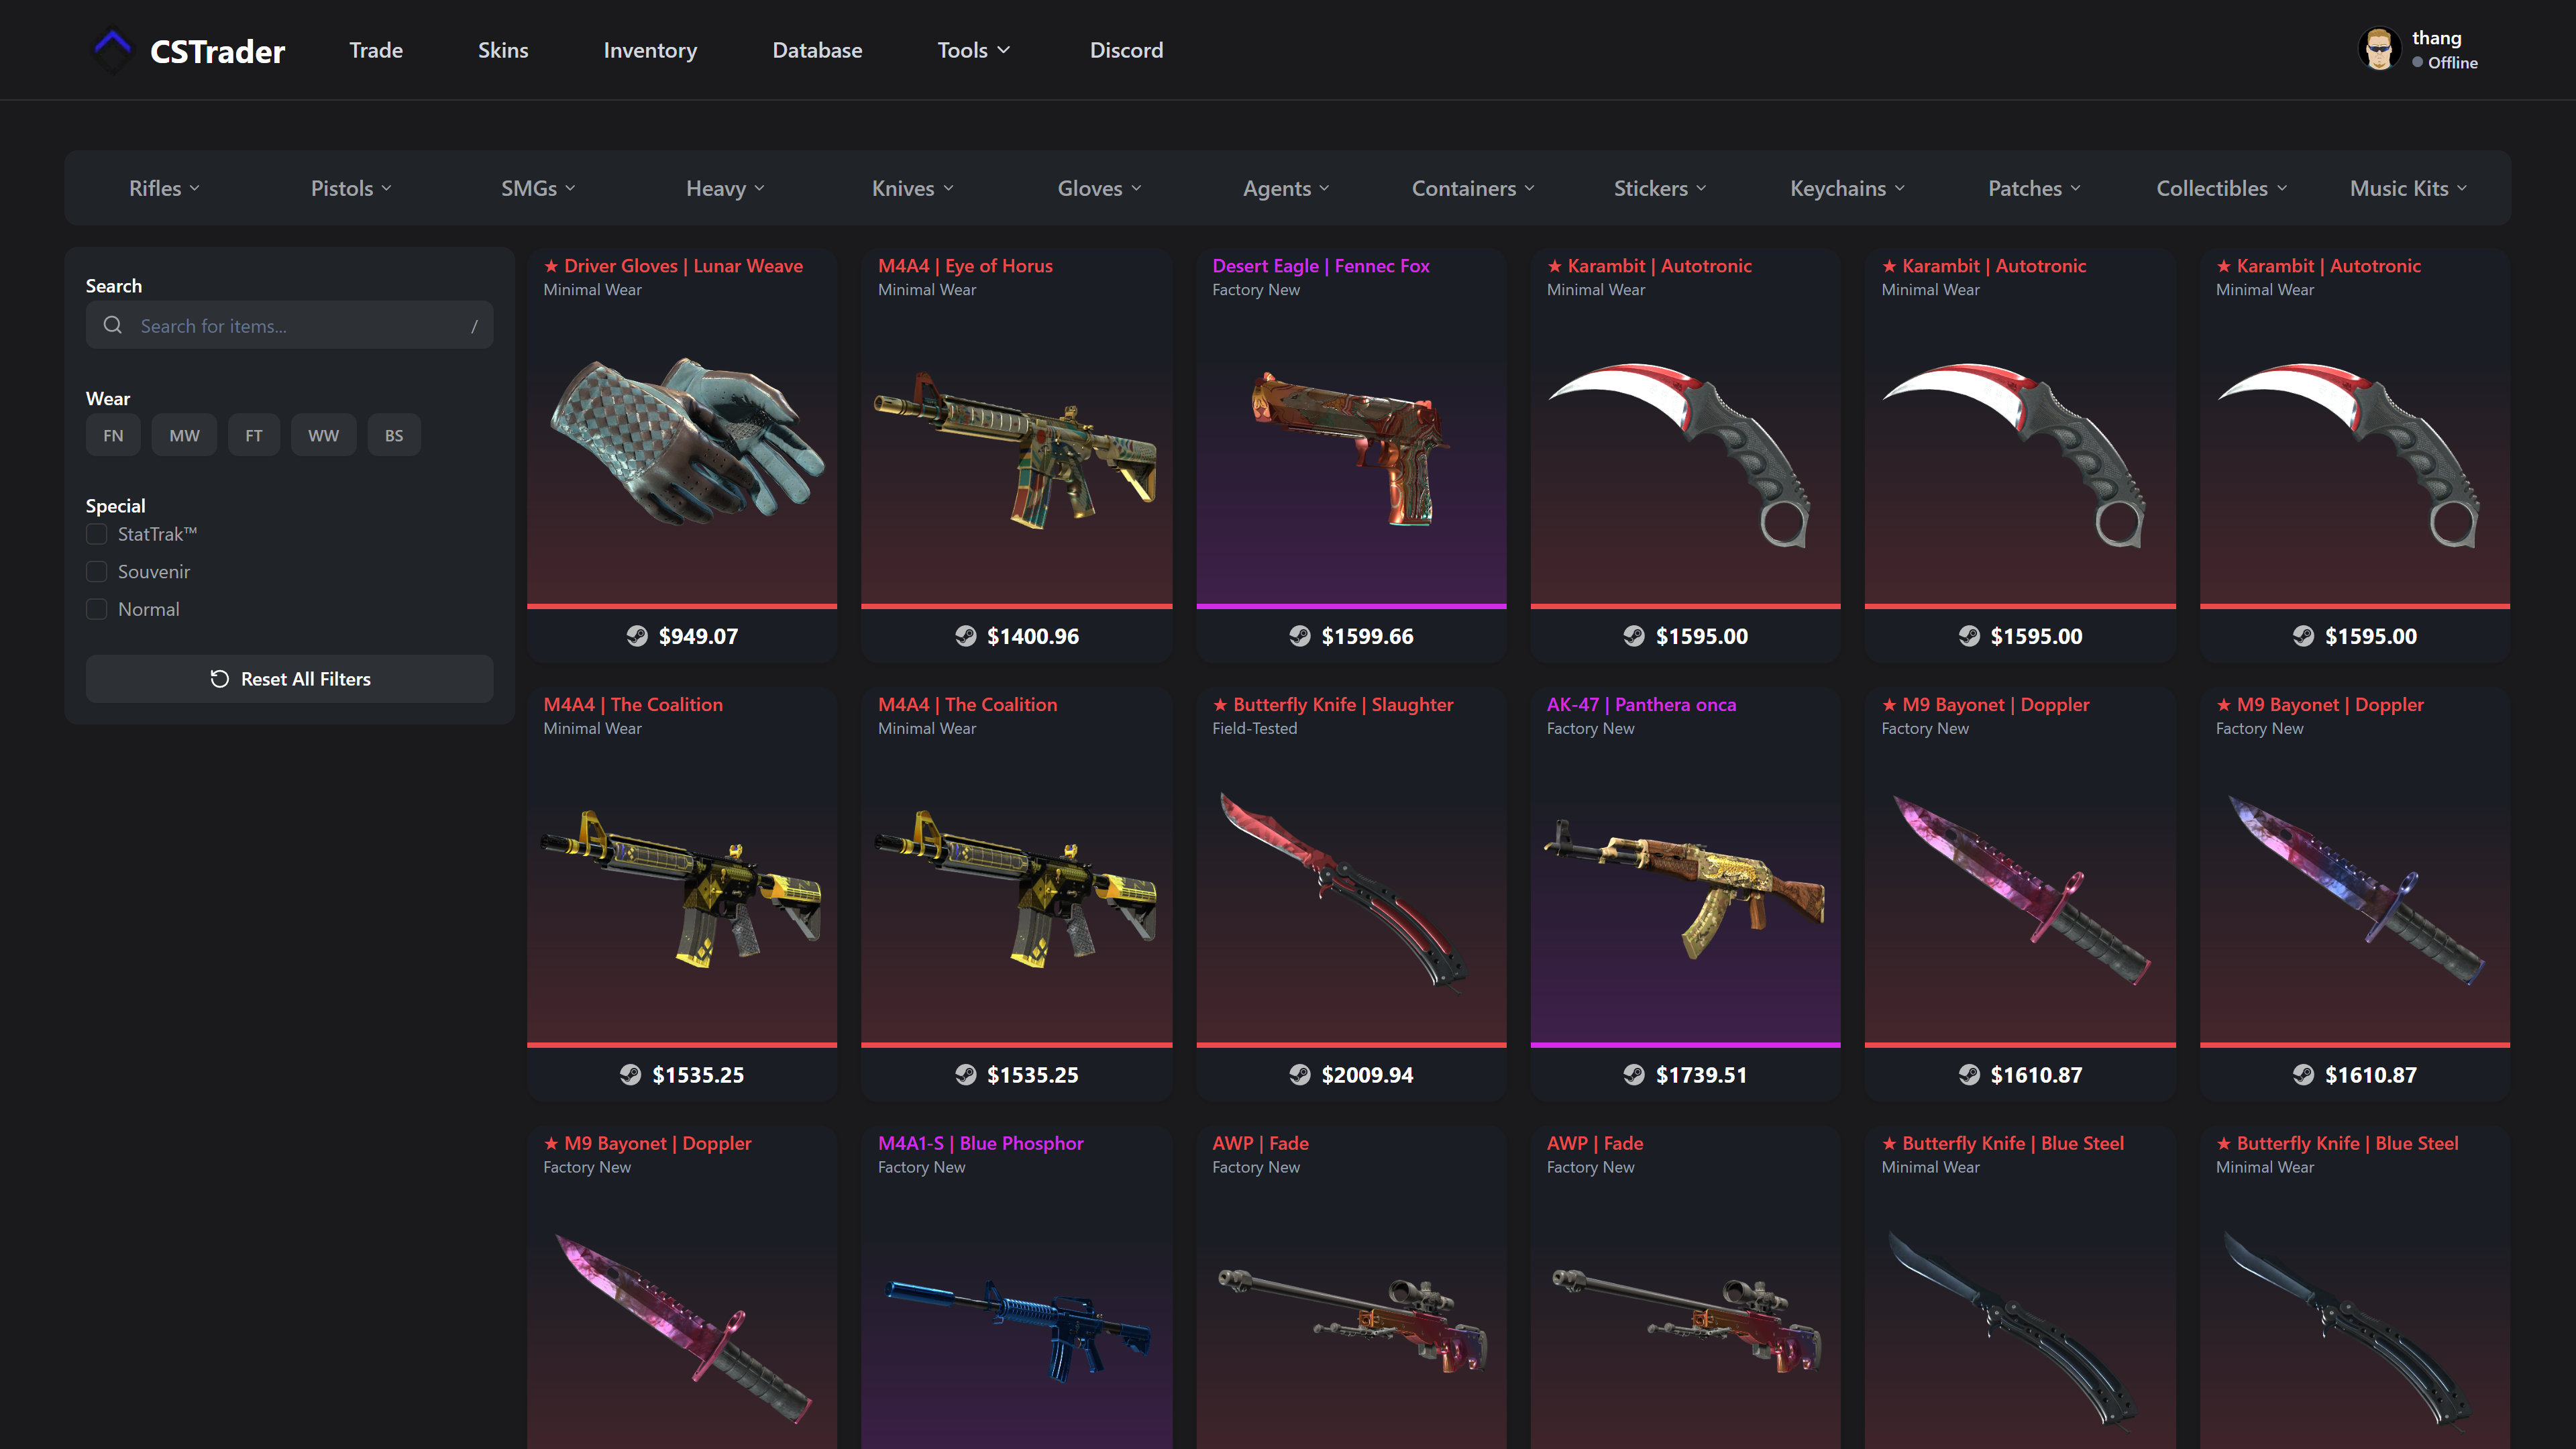
Task: Open the Butterfly Knife Slaughter item card
Action: [x=1351, y=893]
